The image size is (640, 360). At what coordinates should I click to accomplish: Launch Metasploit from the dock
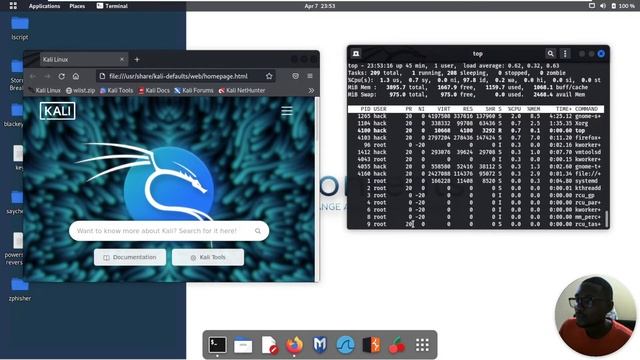pos(320,345)
